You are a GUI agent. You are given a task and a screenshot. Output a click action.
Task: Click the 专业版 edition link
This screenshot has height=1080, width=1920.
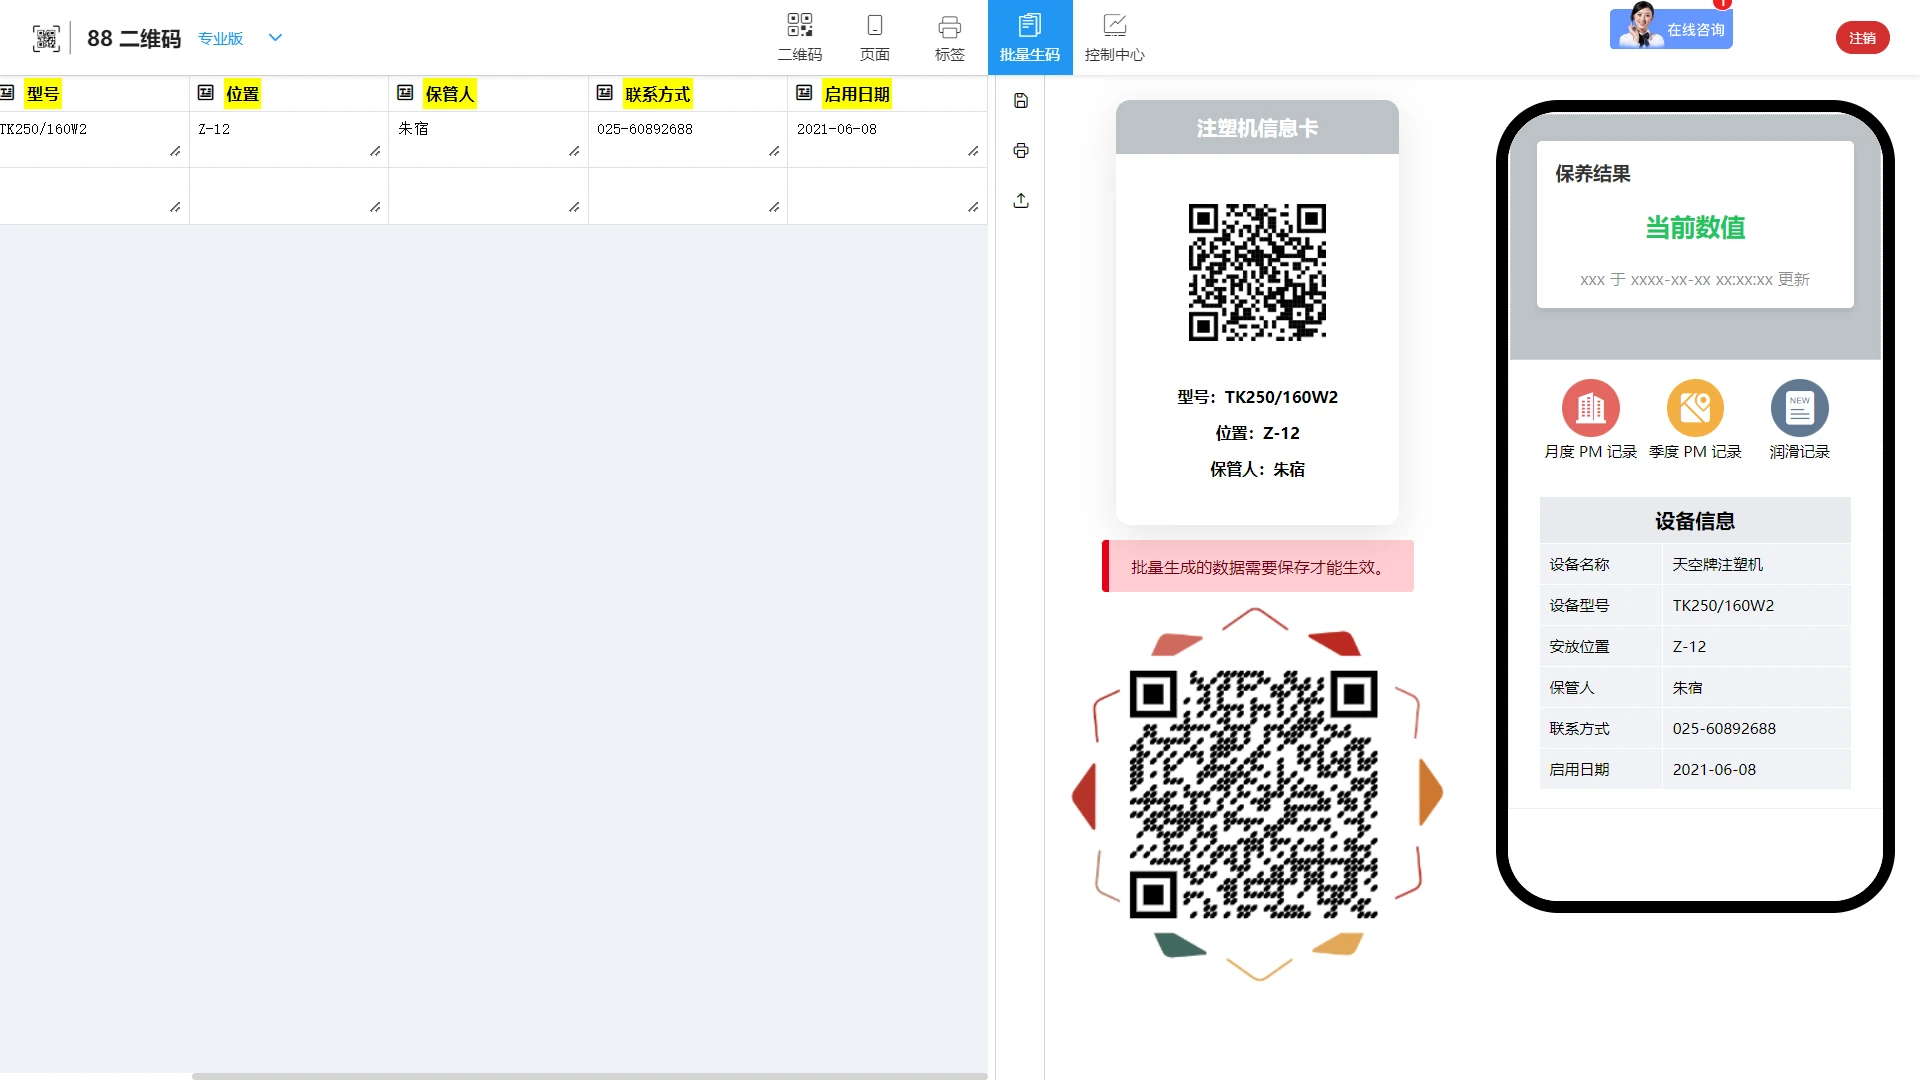coord(220,38)
